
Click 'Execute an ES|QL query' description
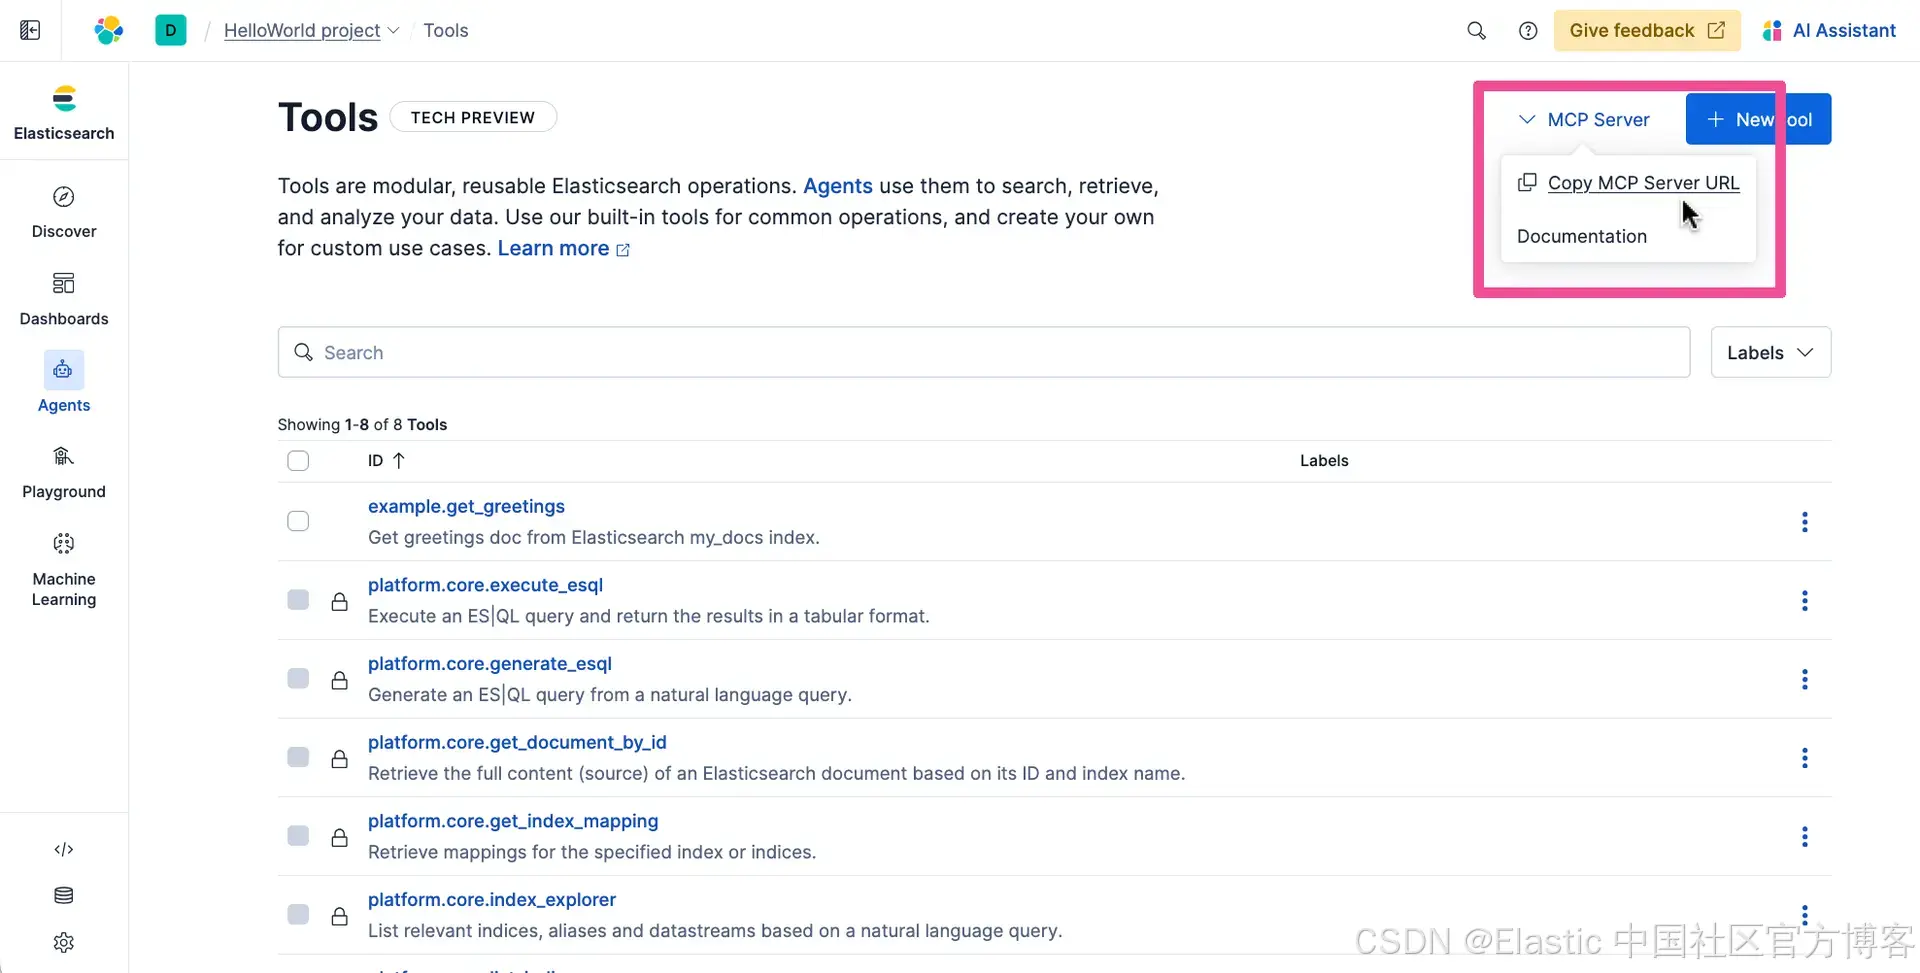click(x=648, y=616)
